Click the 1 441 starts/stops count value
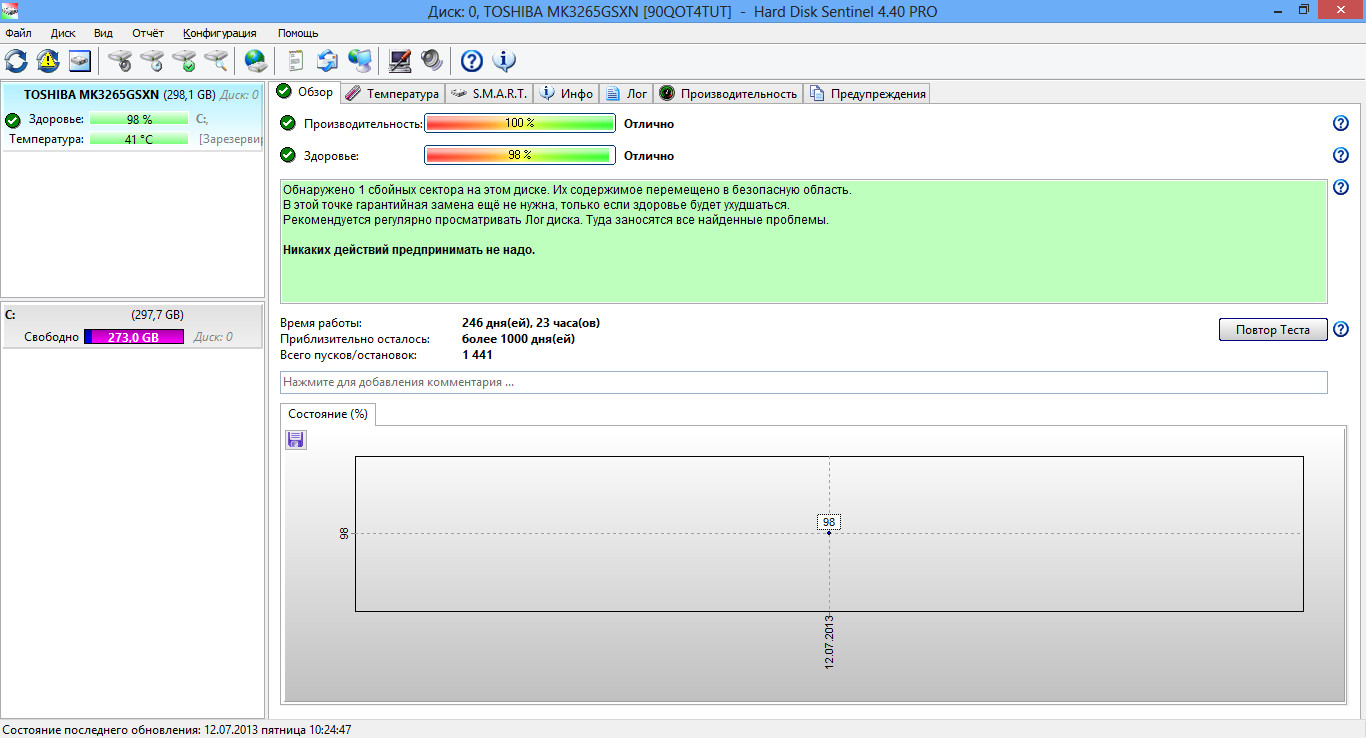 (x=477, y=355)
